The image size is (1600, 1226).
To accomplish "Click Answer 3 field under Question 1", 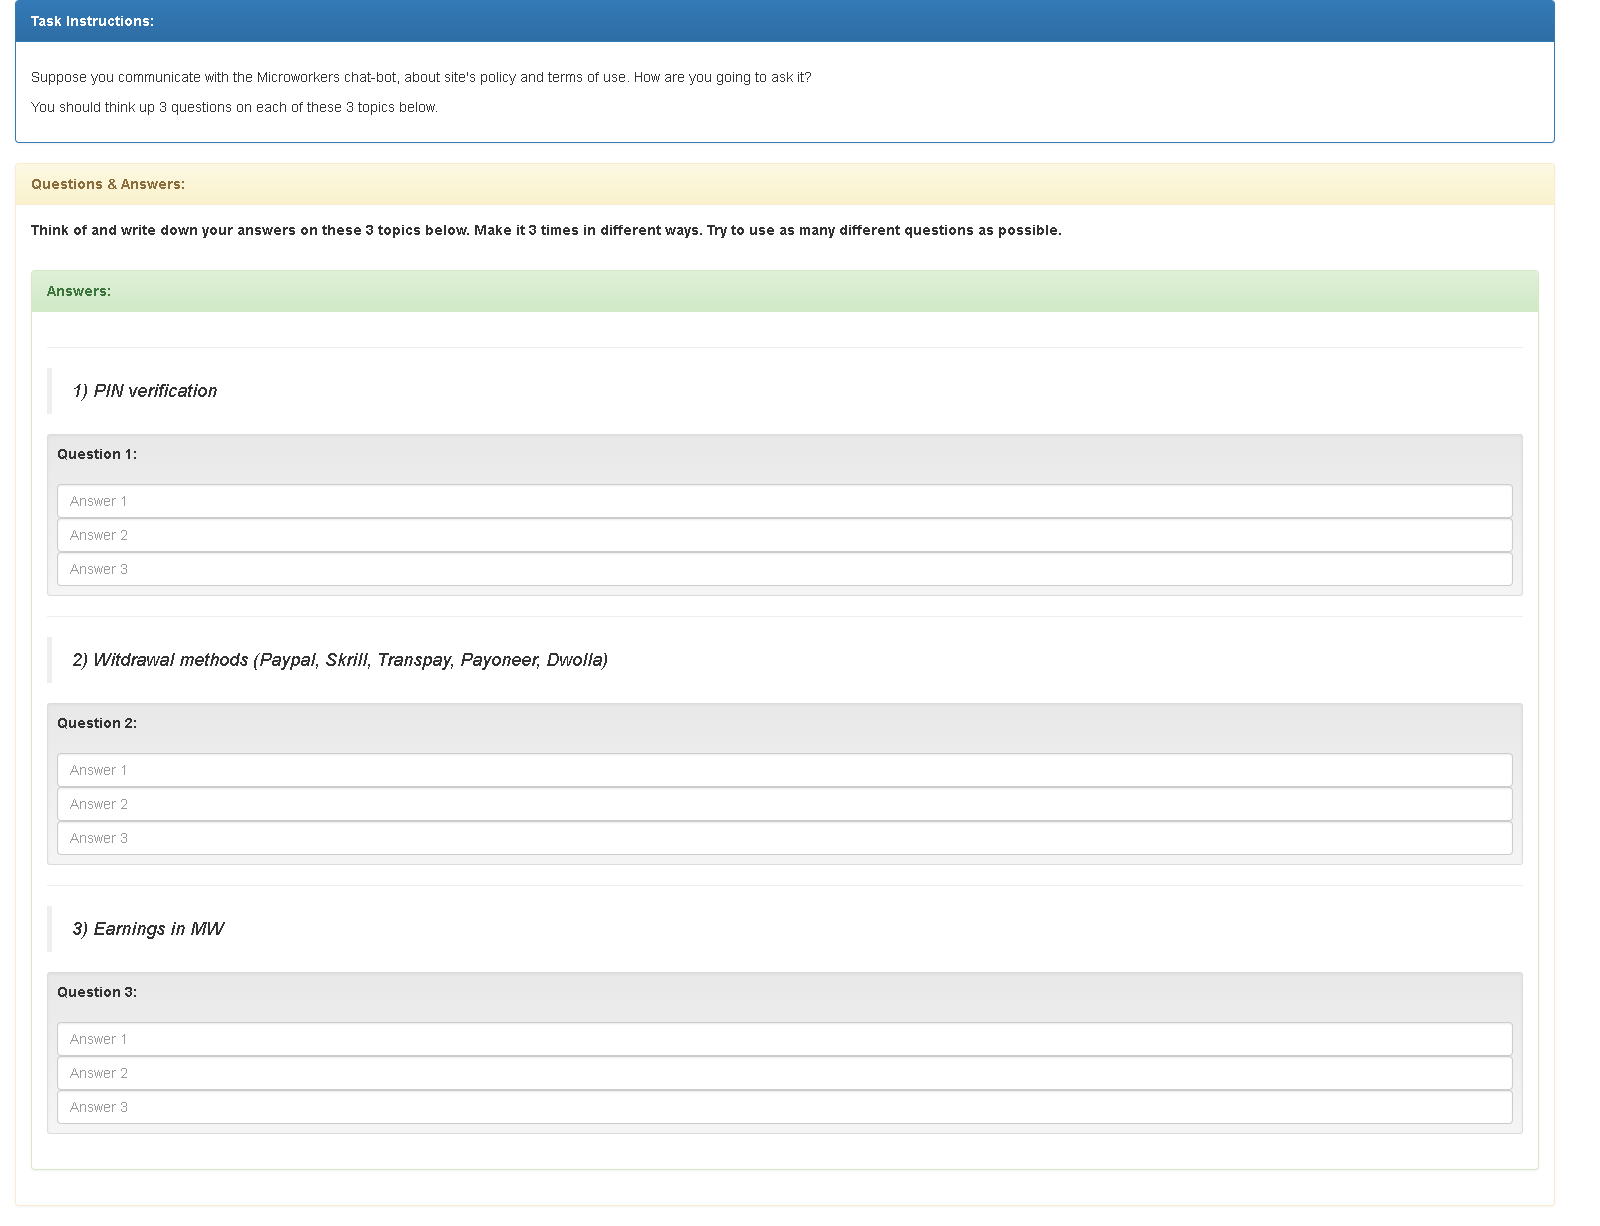I will [x=784, y=569].
